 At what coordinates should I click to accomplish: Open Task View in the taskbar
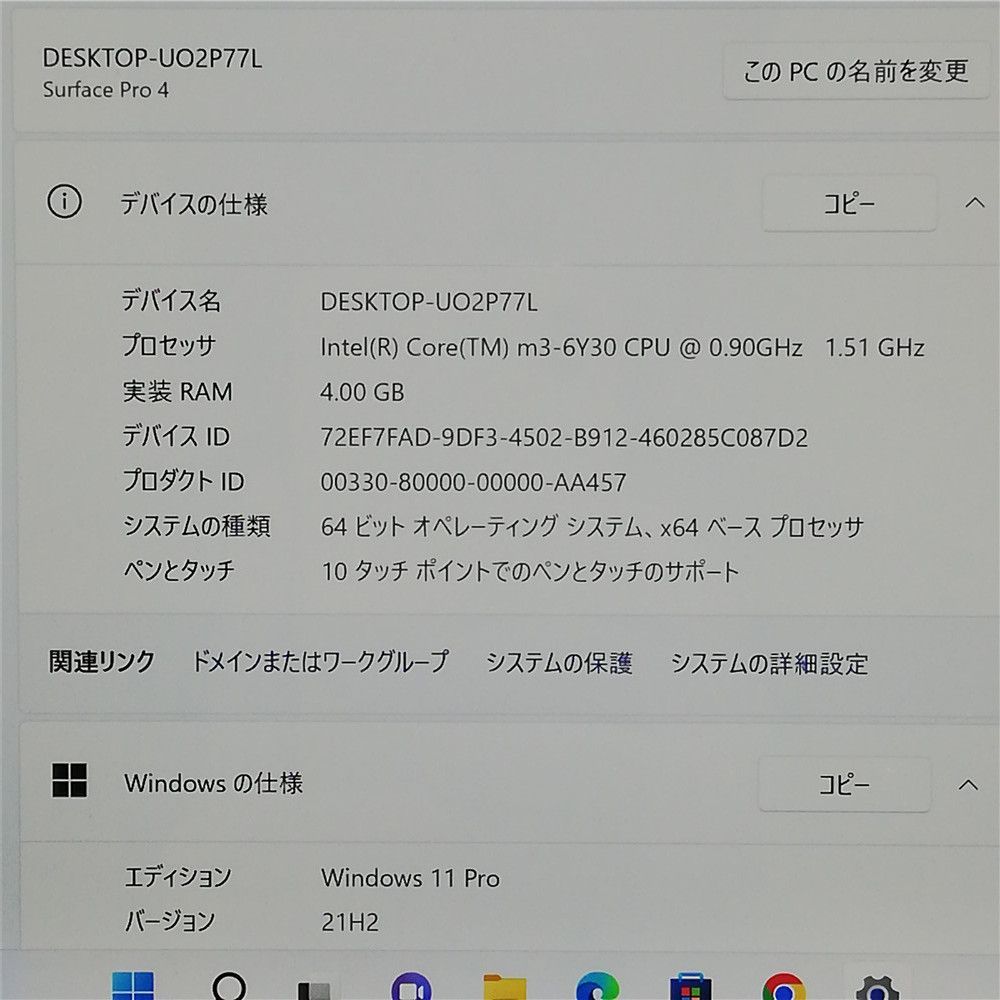(314, 990)
